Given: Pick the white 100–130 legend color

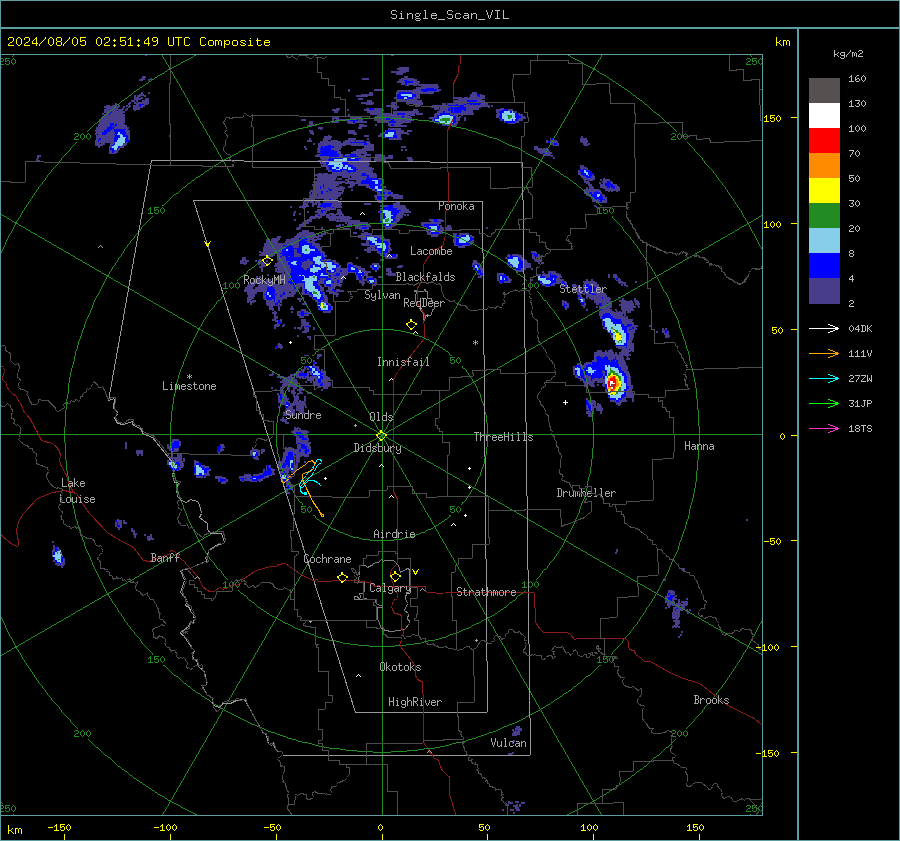Looking at the screenshot, I should click(x=824, y=116).
